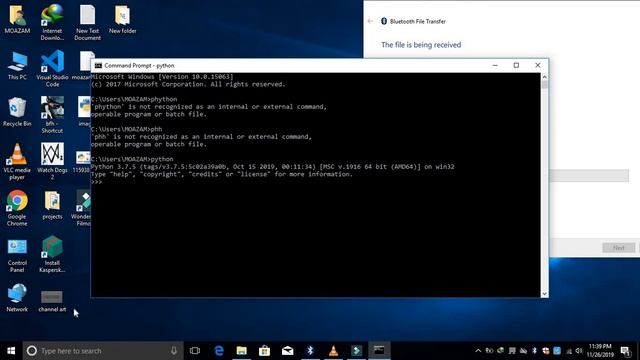The image size is (640, 360).
Task: Open the Recycle Bin icon
Action: tap(17, 112)
